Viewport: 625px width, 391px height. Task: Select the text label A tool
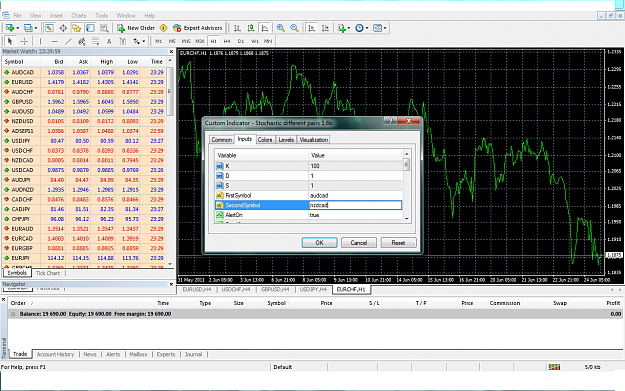point(109,41)
